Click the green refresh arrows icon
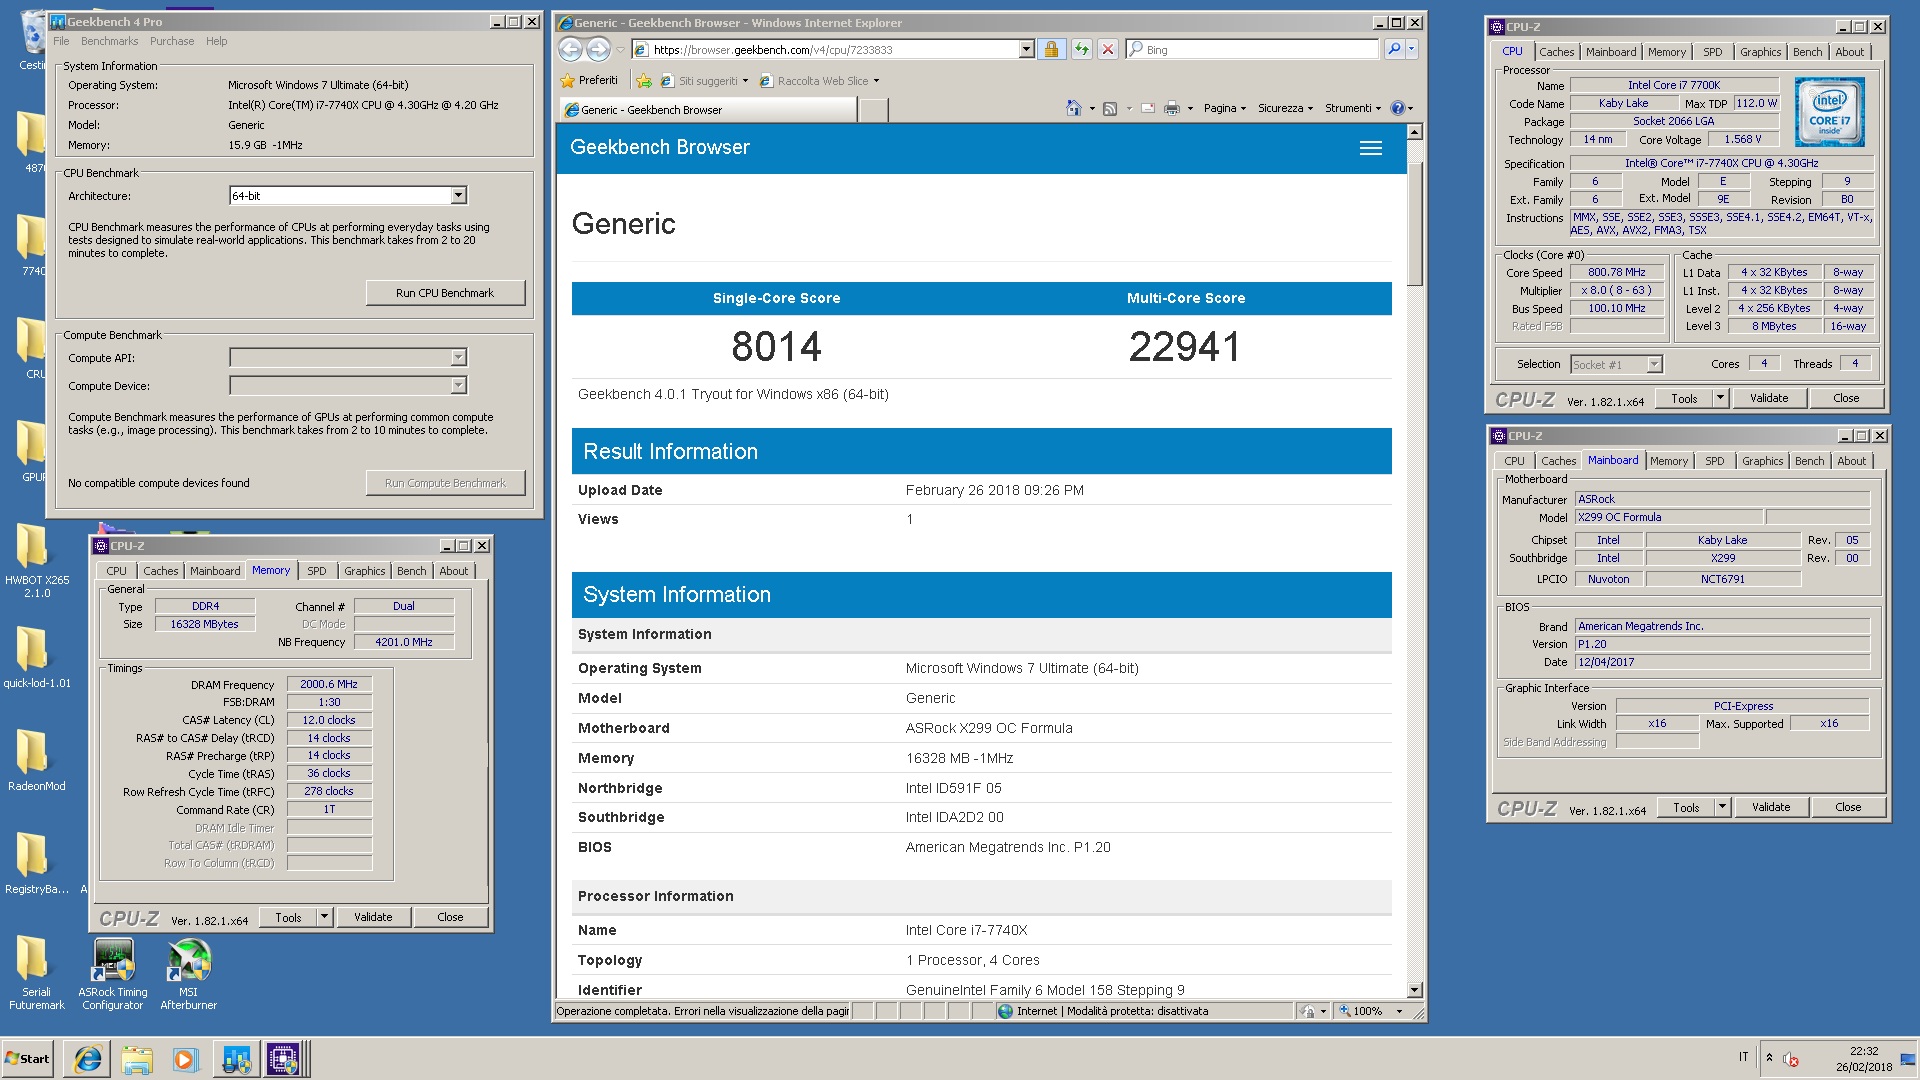The image size is (1920, 1080). coord(1081,49)
